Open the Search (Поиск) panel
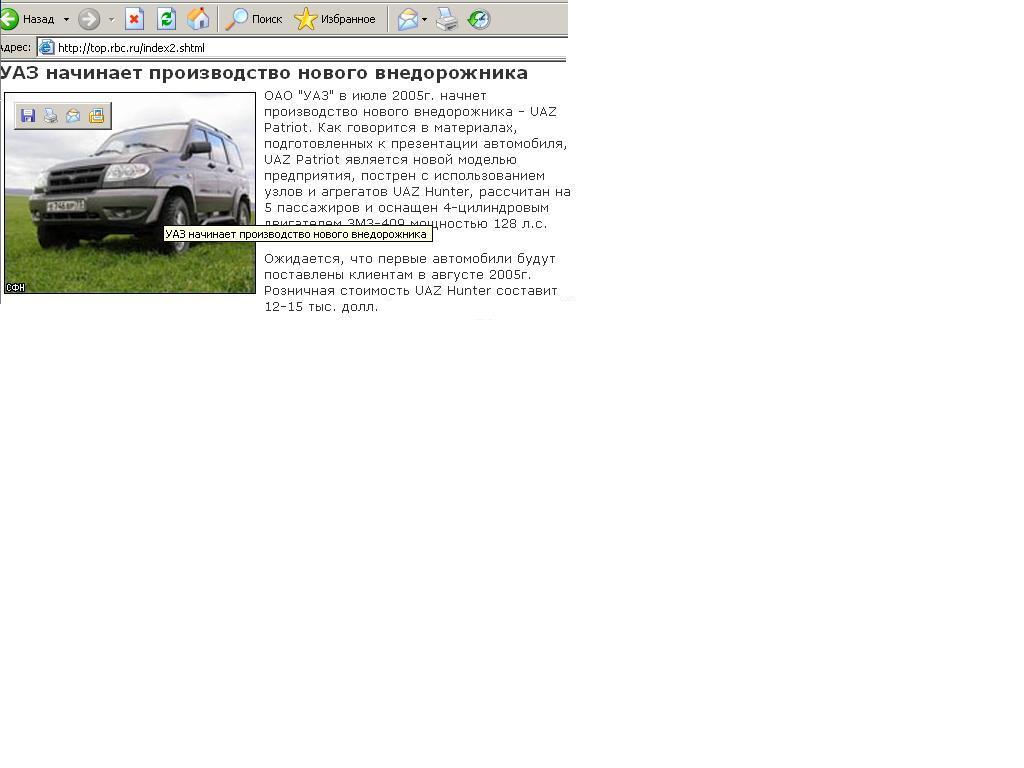The width and height of the screenshot is (1024, 768). 254,19
